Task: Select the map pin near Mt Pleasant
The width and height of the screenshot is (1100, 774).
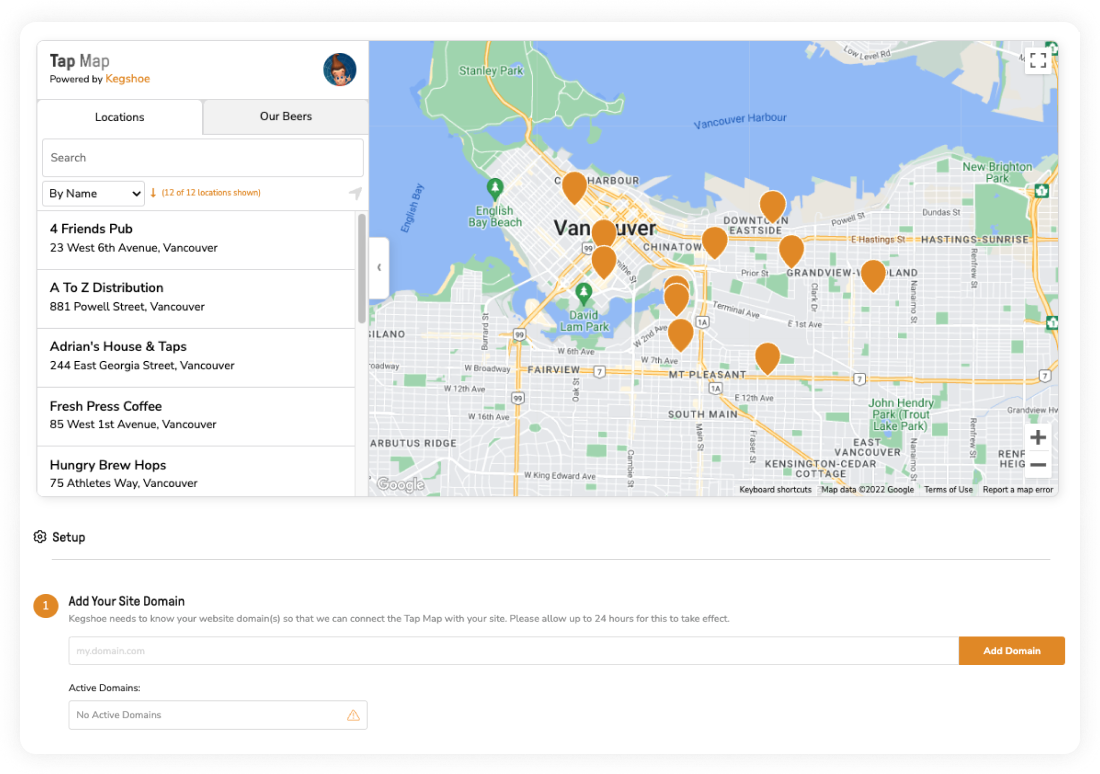Action: pyautogui.click(x=767, y=358)
